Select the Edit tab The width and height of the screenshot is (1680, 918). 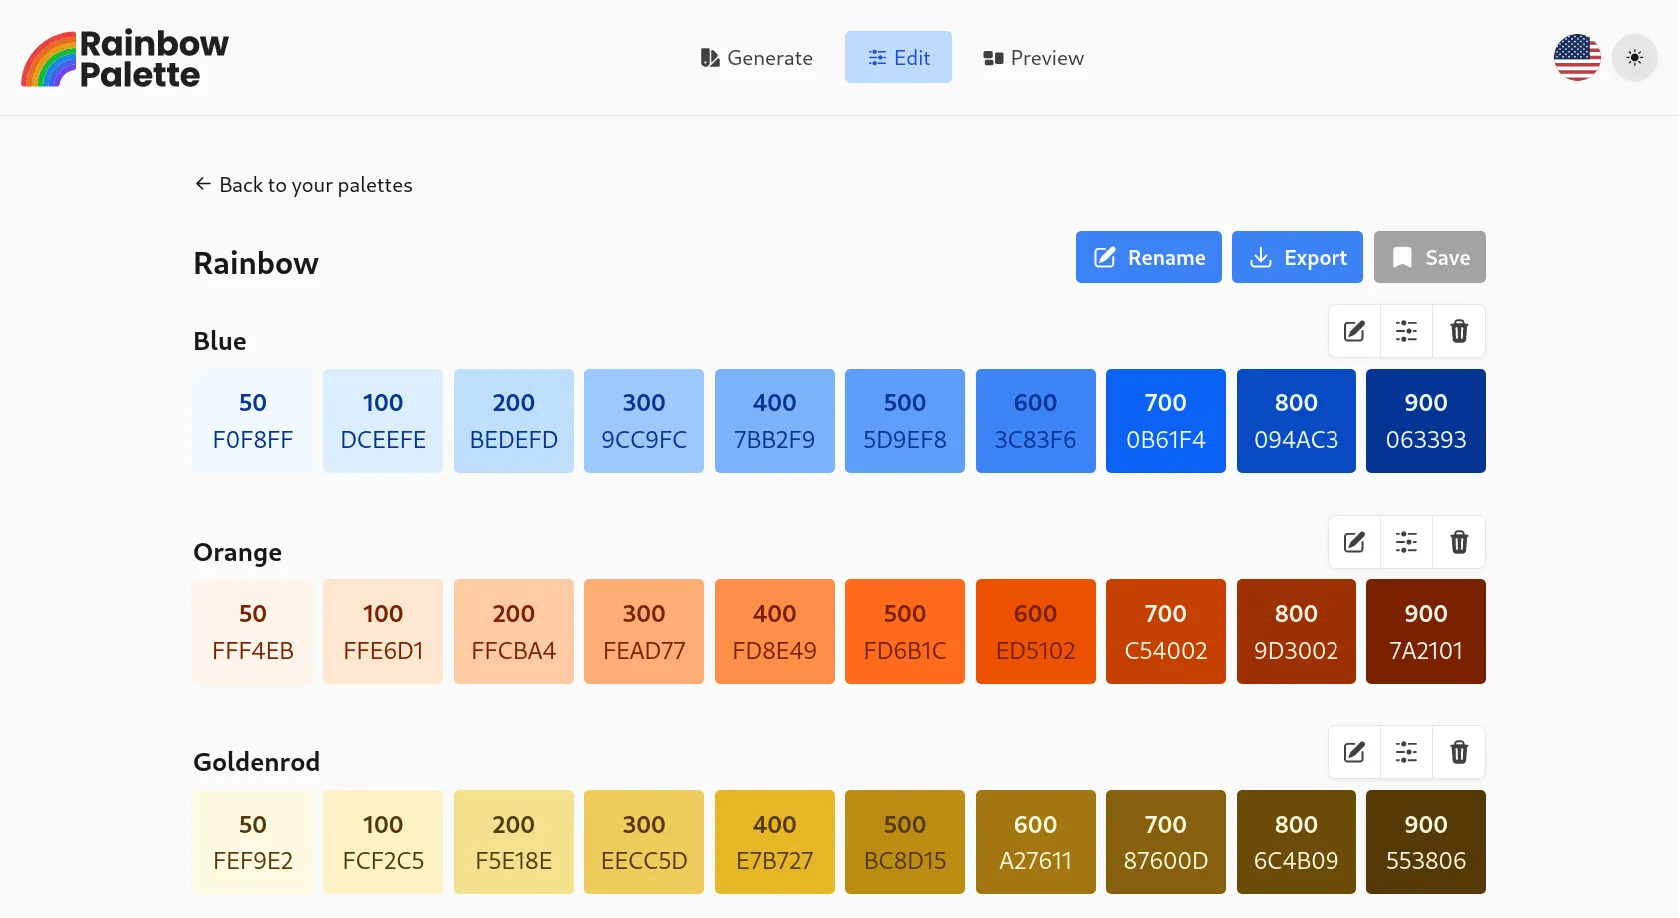point(898,57)
